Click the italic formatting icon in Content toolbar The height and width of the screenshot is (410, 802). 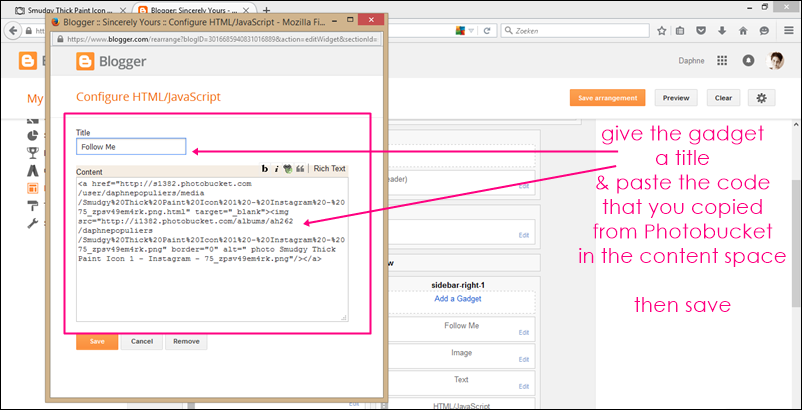276,169
